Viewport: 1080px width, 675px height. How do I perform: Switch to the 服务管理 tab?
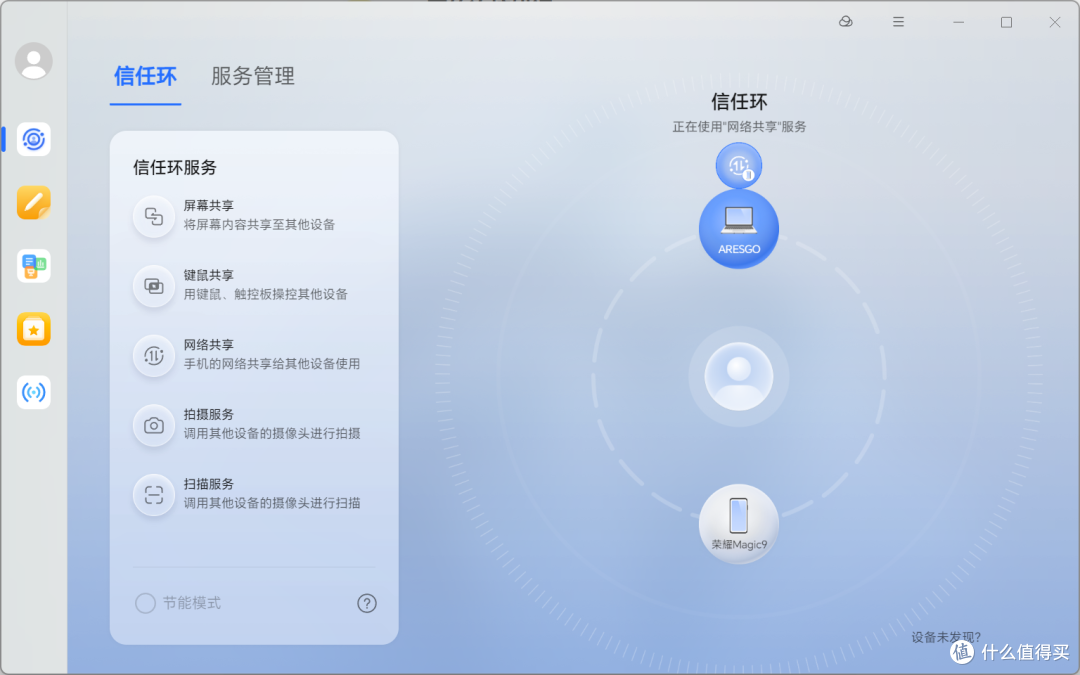coord(253,76)
